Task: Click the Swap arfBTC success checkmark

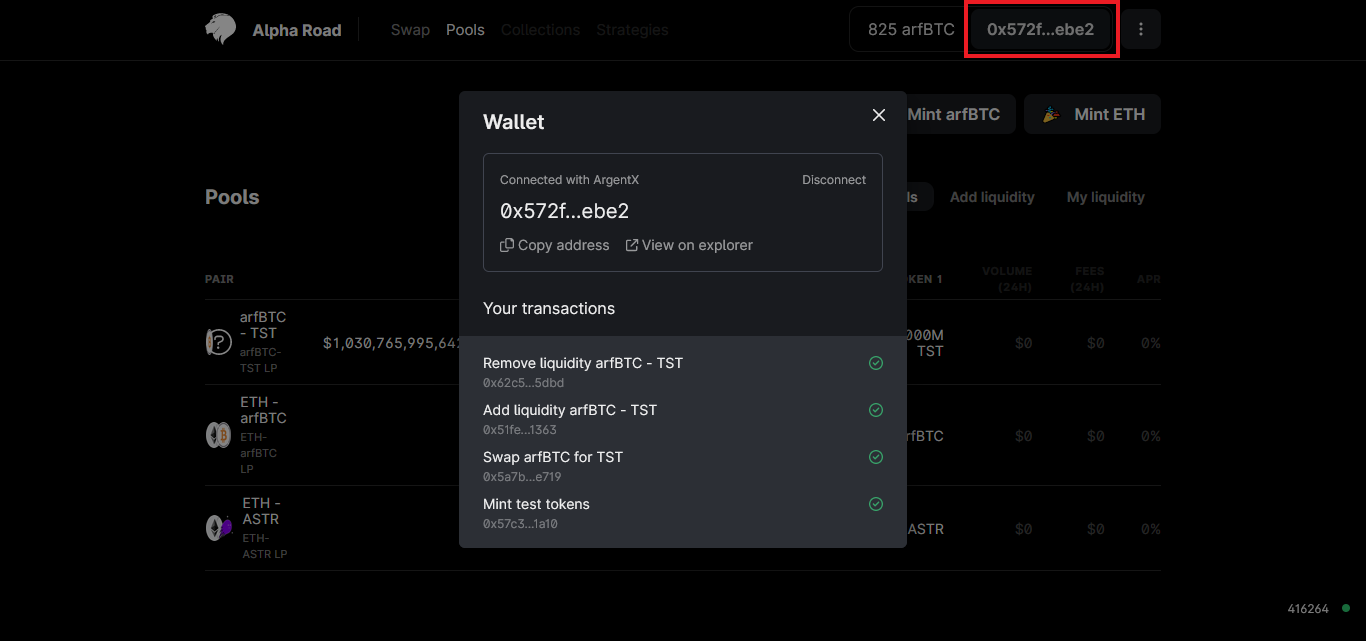Action: click(876, 457)
